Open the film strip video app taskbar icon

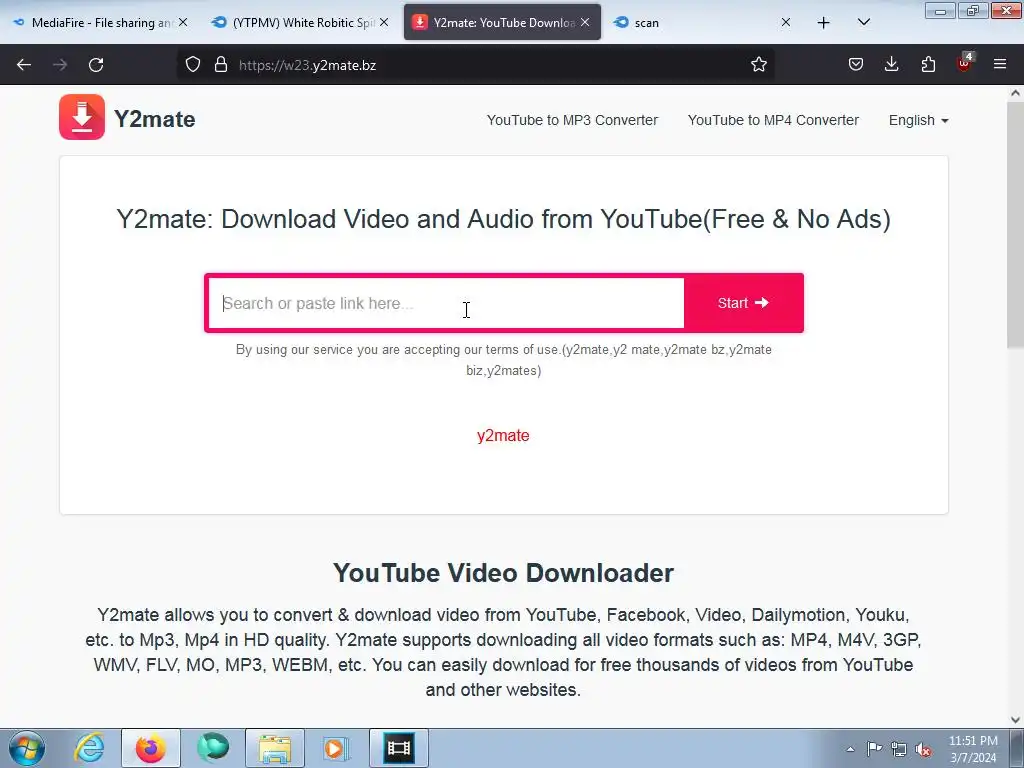pyautogui.click(x=398, y=748)
